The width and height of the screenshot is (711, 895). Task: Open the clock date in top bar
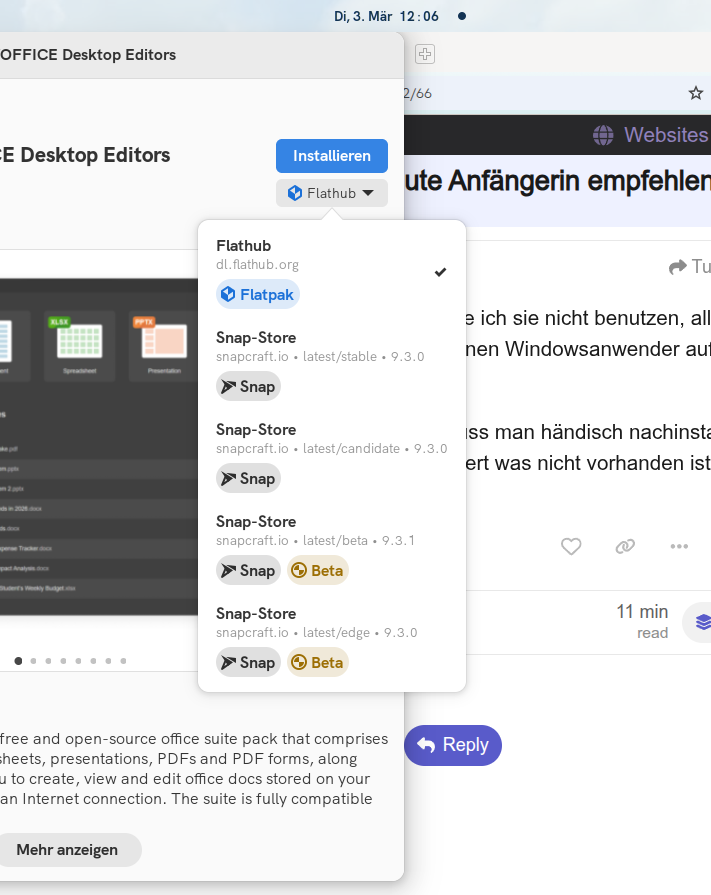coord(386,16)
